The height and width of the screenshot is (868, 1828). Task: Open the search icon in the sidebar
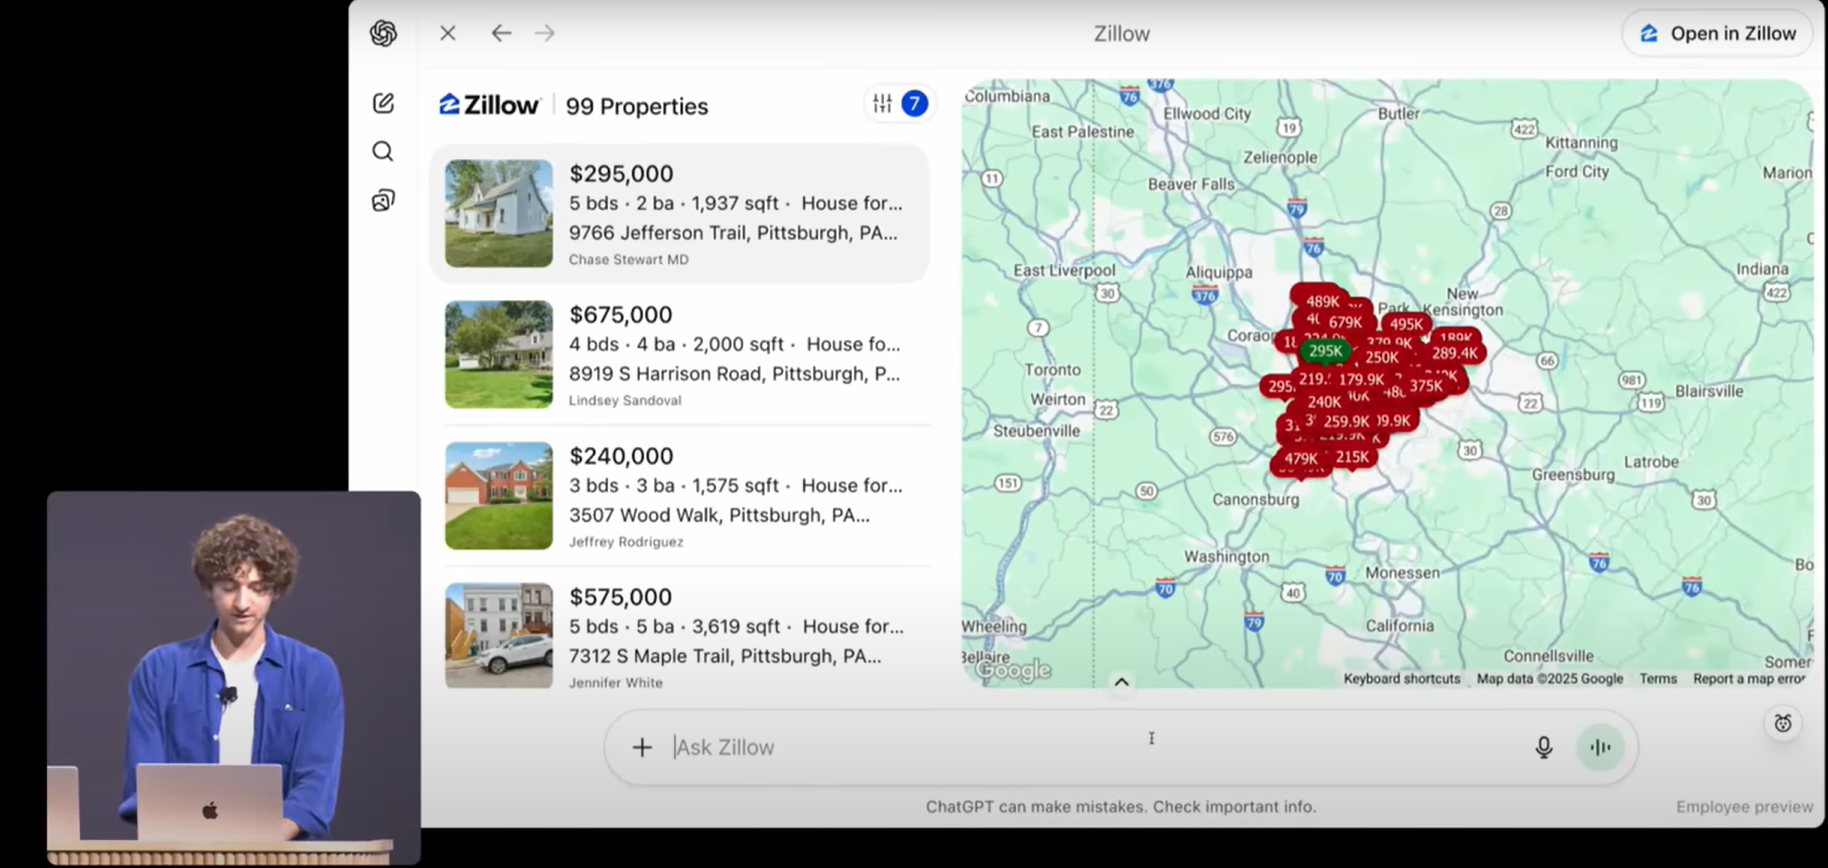(x=383, y=151)
